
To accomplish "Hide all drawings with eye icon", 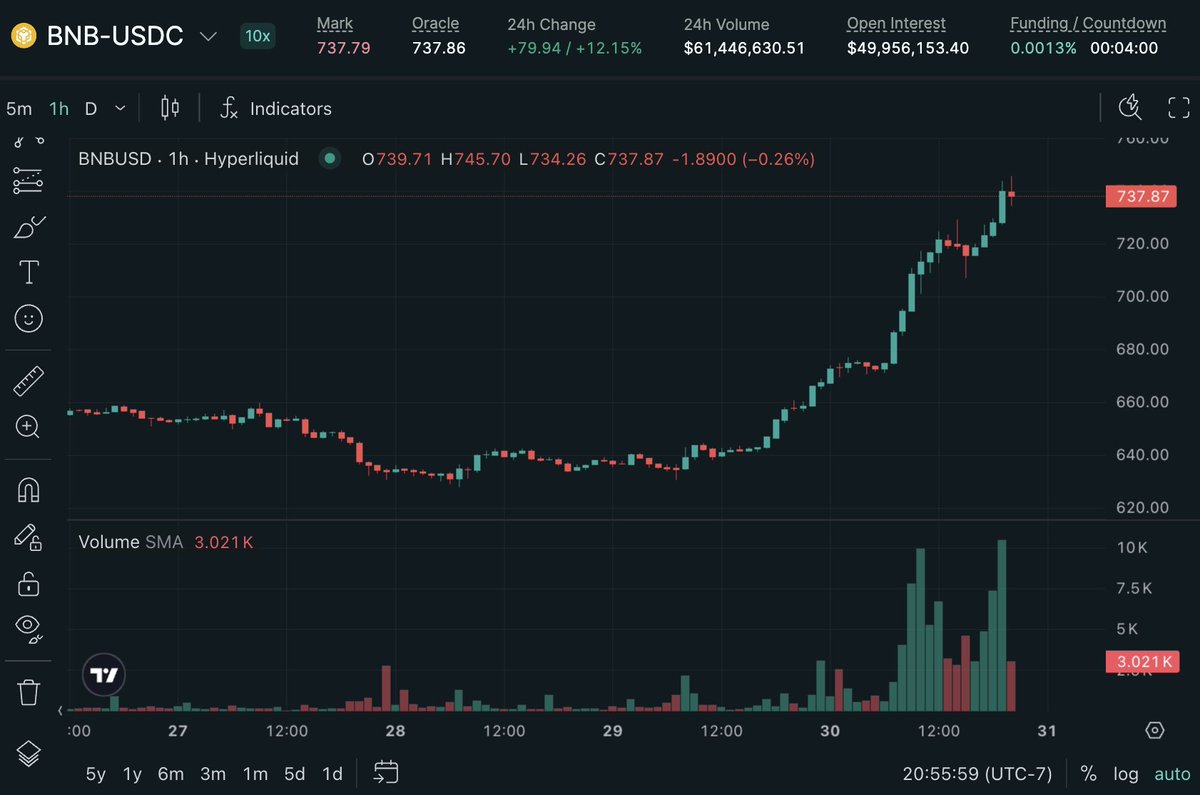I will point(29,628).
